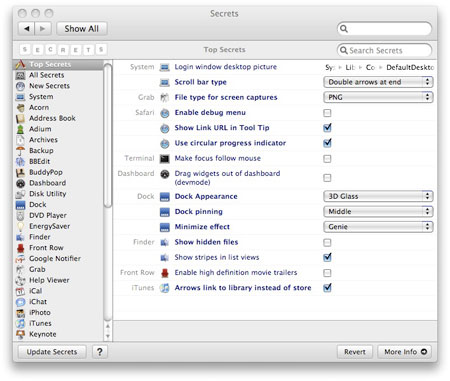The height and width of the screenshot is (381, 450).
Task: Go back with the left arrow button
Action: 26,29
